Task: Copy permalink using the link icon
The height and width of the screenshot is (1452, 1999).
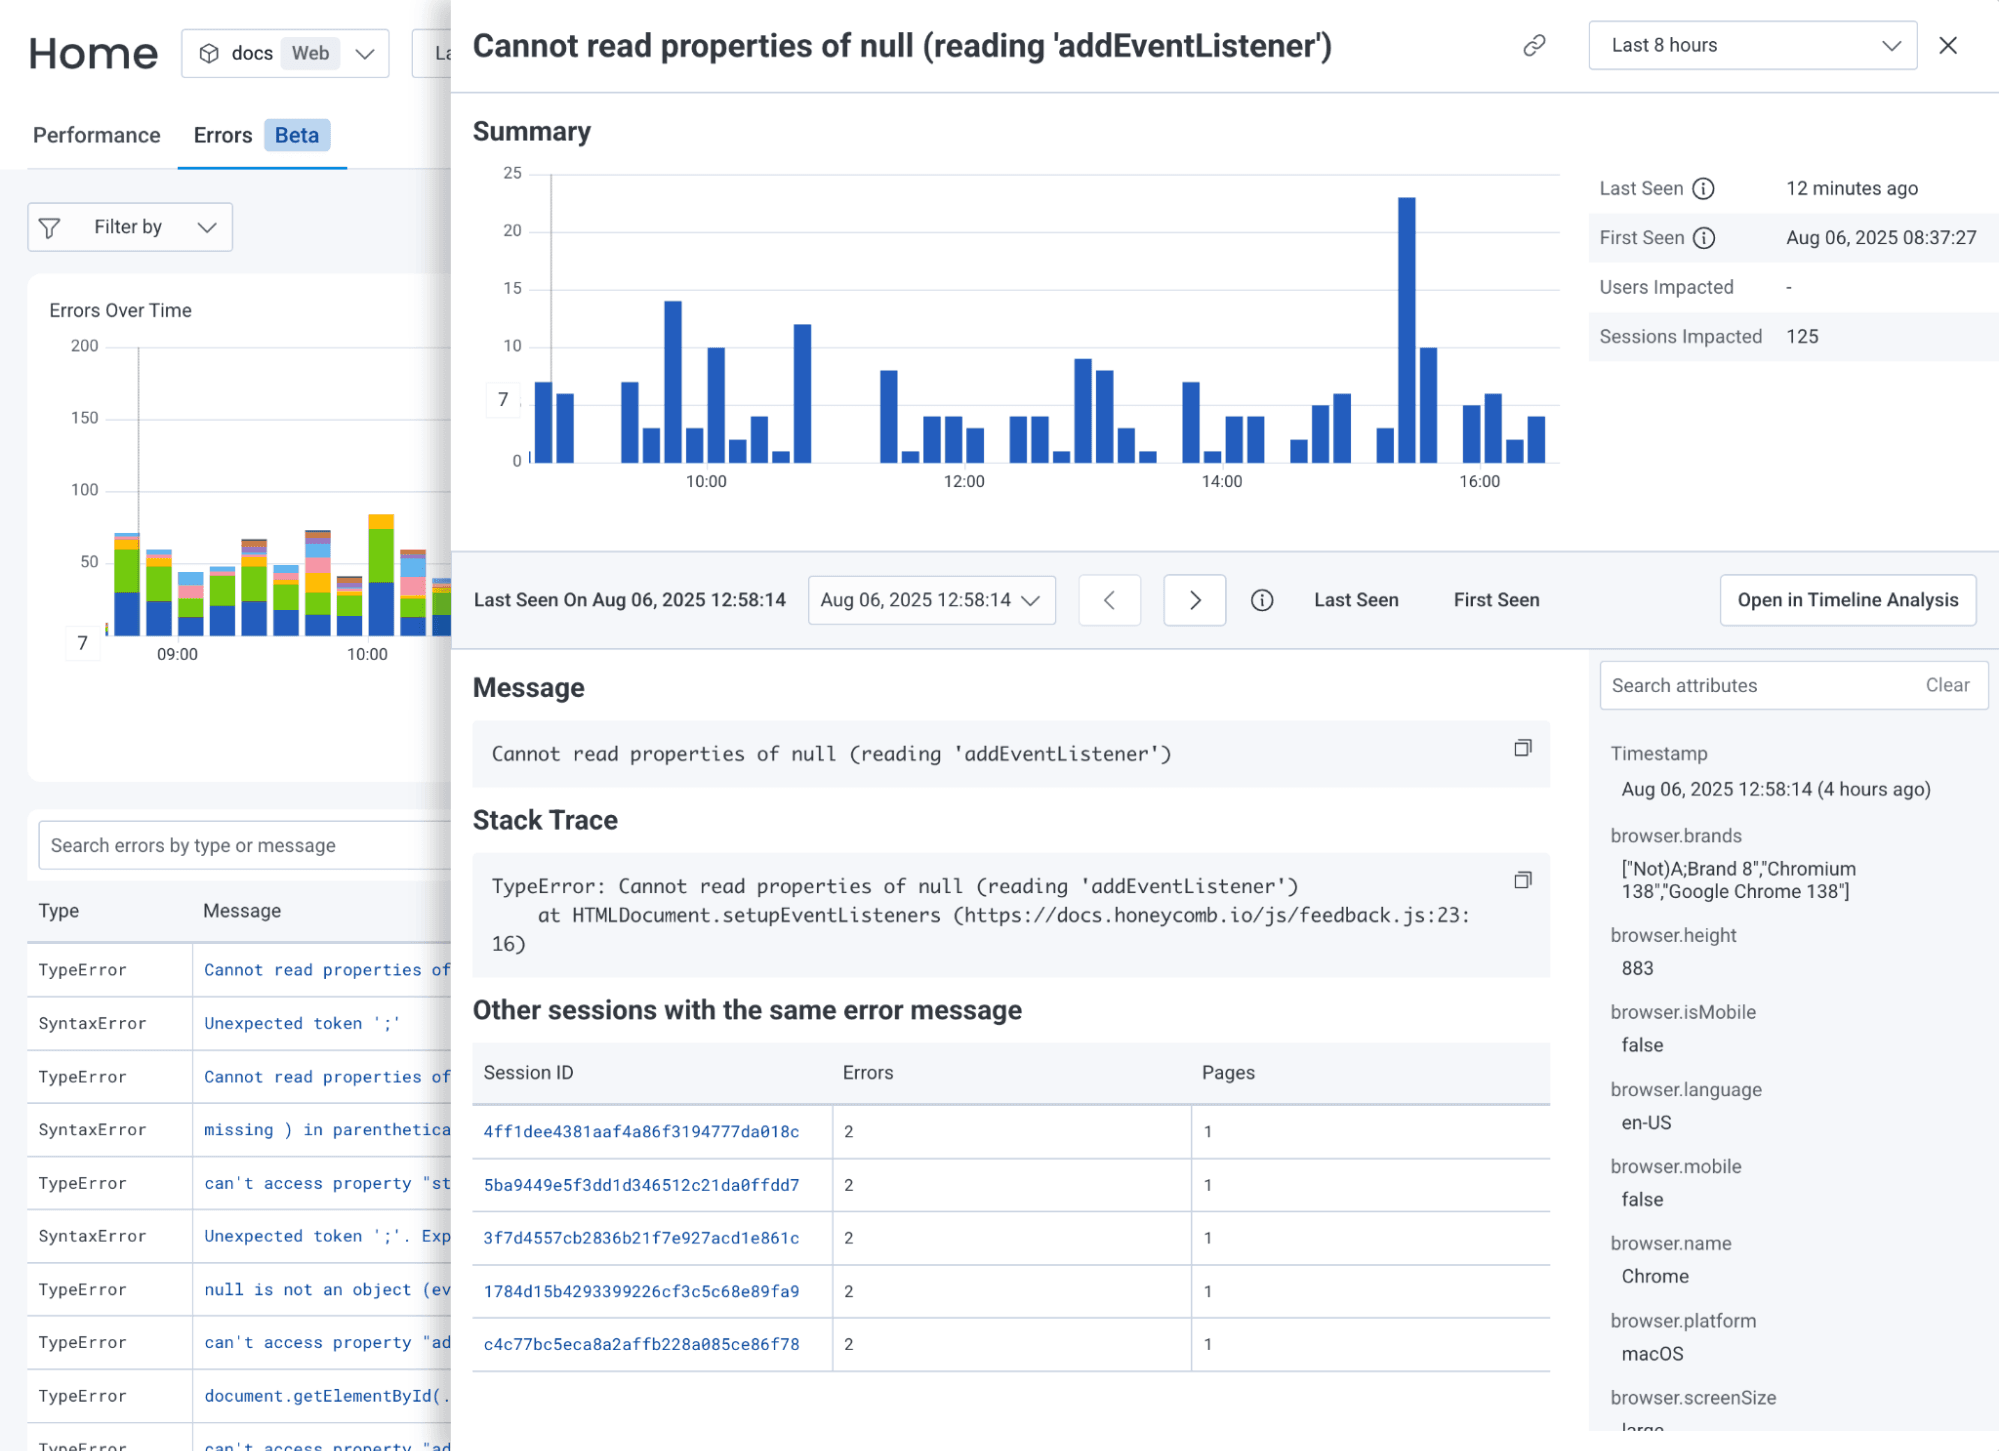Action: [1534, 46]
